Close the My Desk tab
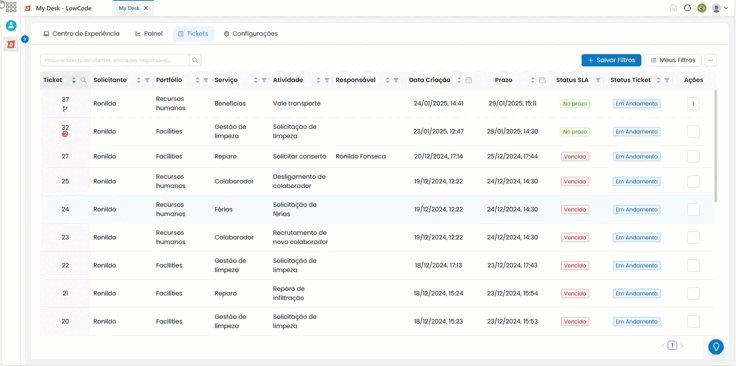 146,8
